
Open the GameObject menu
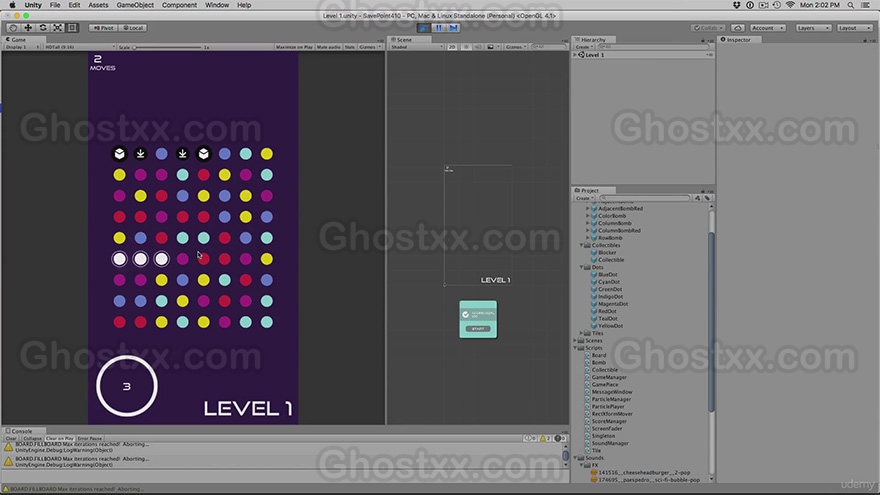tap(135, 5)
